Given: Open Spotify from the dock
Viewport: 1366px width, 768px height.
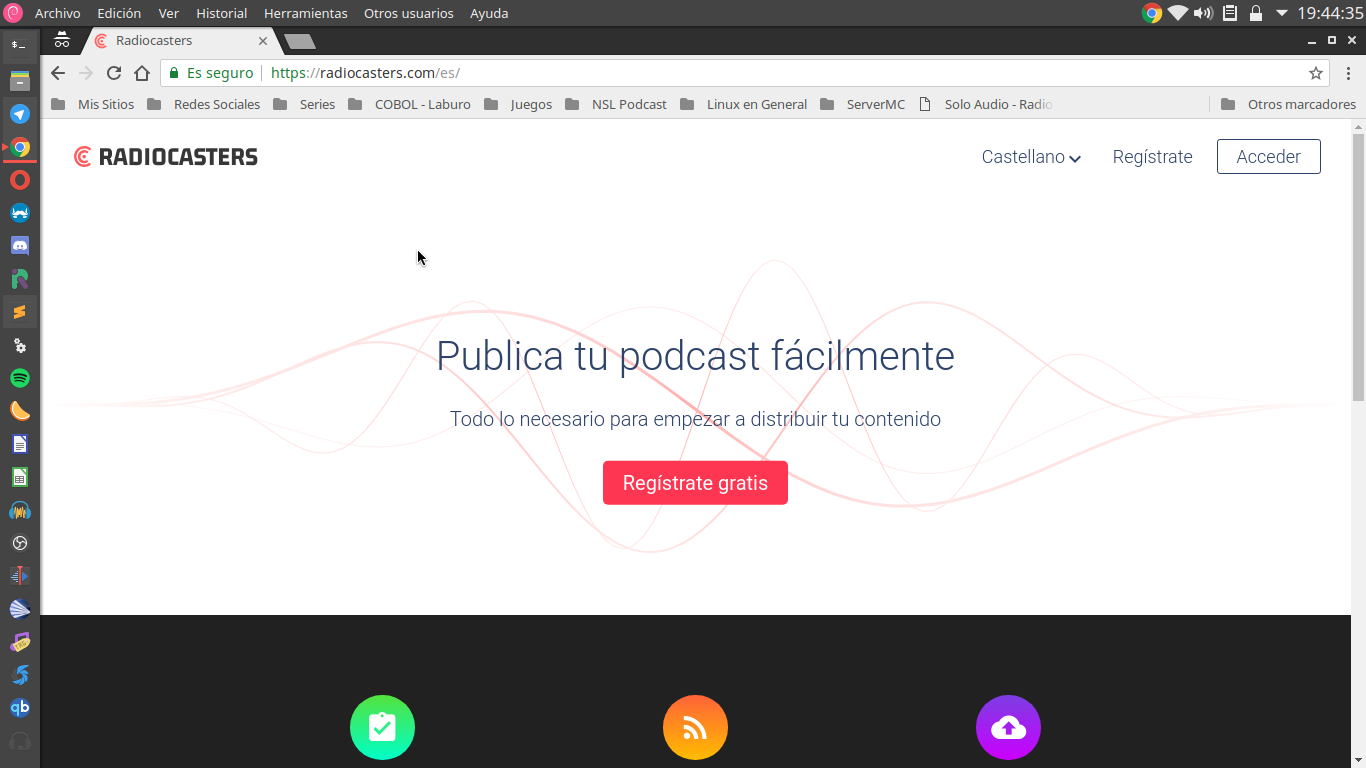Looking at the screenshot, I should [x=20, y=378].
